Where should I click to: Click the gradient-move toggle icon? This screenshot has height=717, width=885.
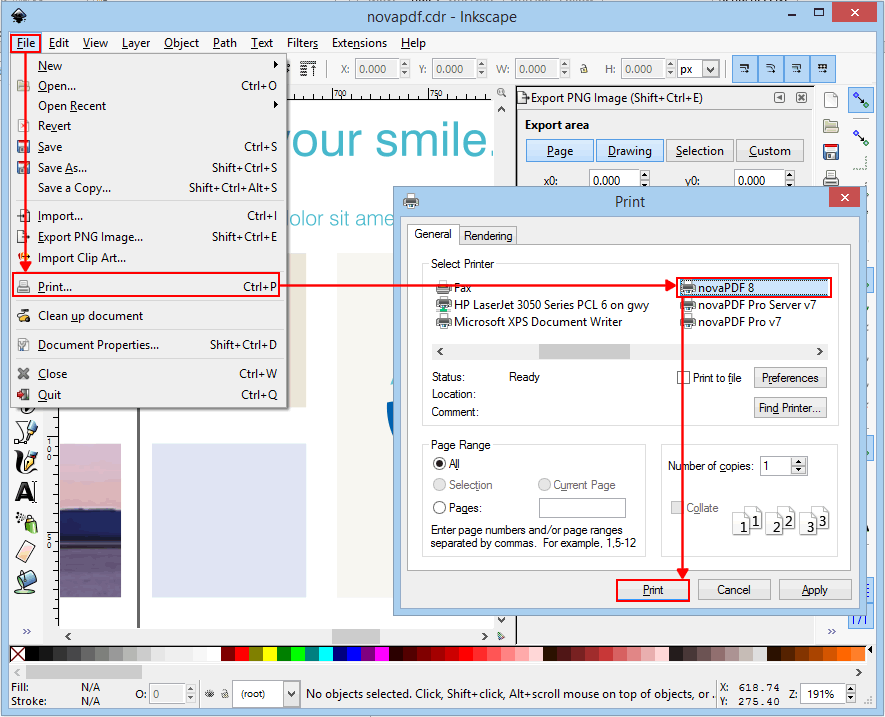796,69
